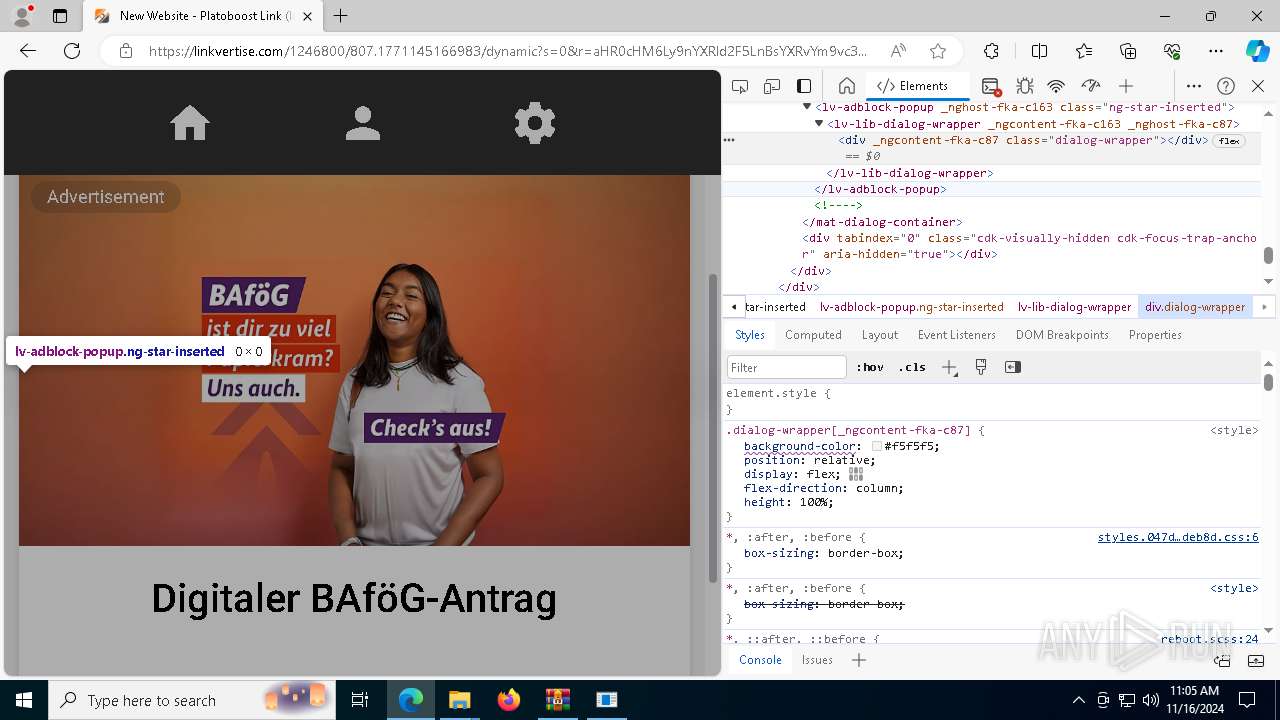Toggle the DevTools activity bar dock icon

point(804,86)
